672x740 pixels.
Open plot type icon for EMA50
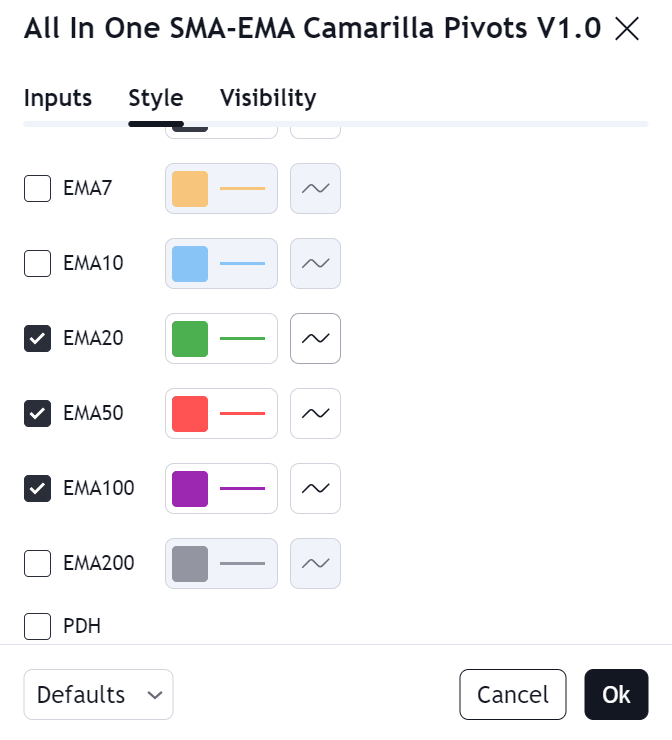coord(315,413)
